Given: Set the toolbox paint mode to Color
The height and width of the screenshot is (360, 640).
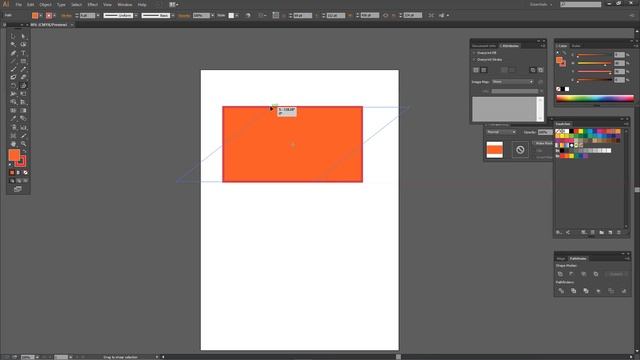Looking at the screenshot, I should [x=12, y=173].
